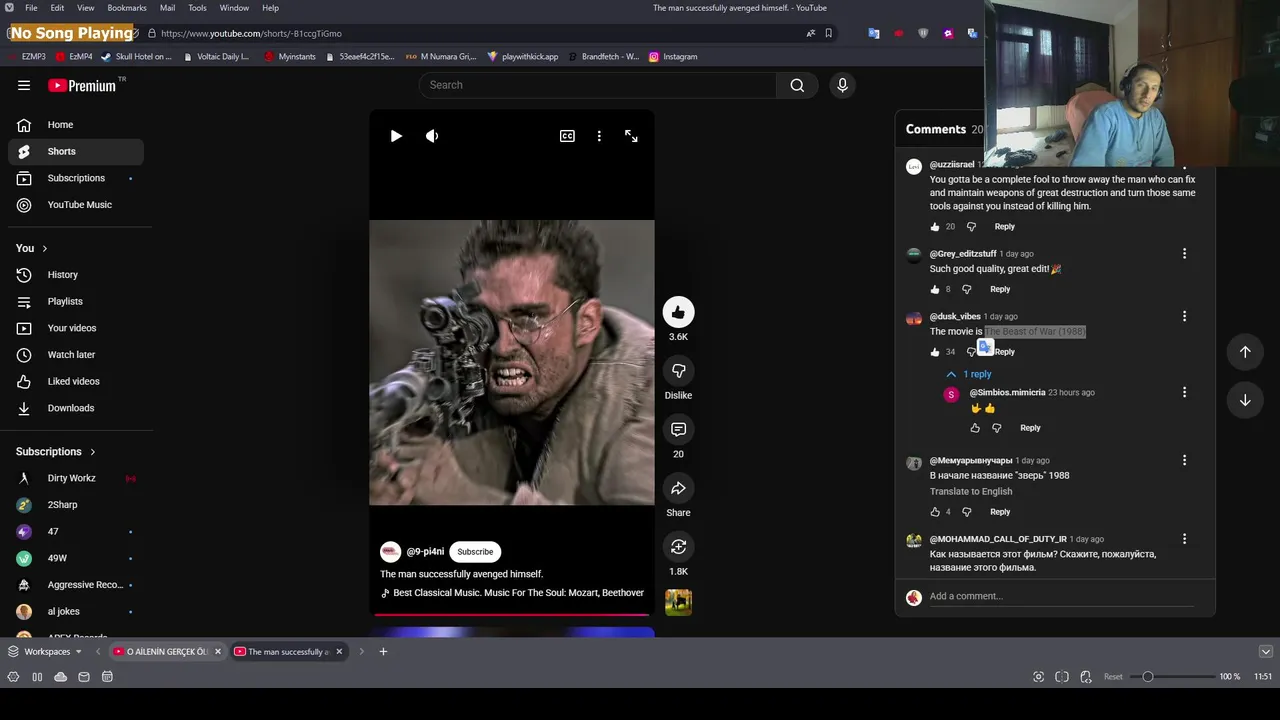The height and width of the screenshot is (720, 1280).
Task: Capture page with the status bar camera icon
Action: click(1038, 677)
